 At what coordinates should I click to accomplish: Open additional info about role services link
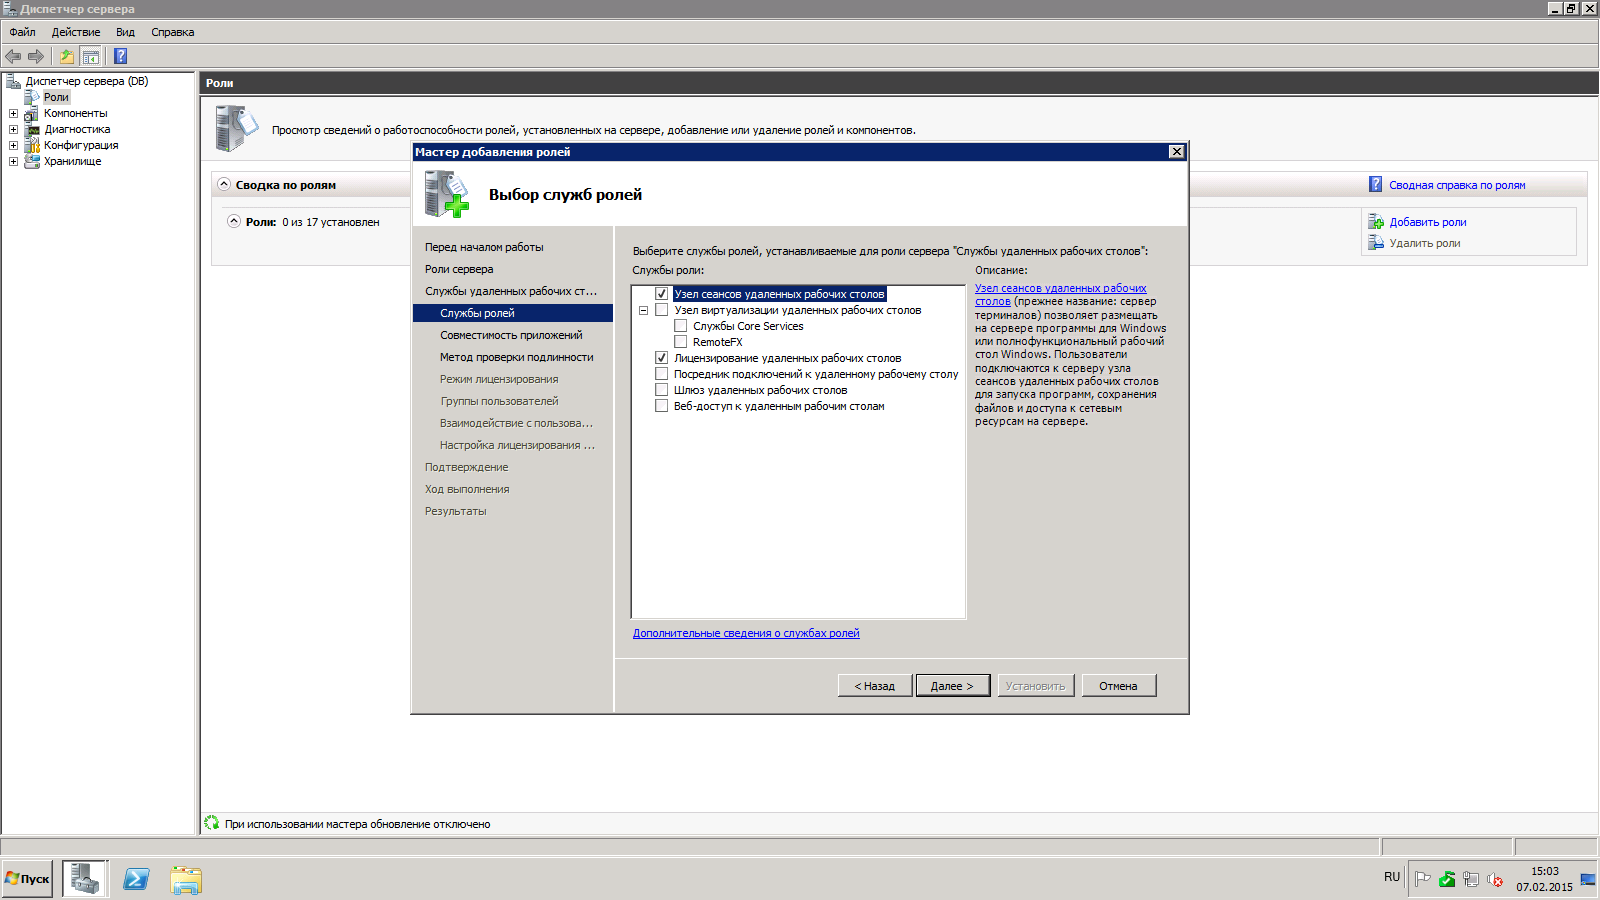pos(746,633)
